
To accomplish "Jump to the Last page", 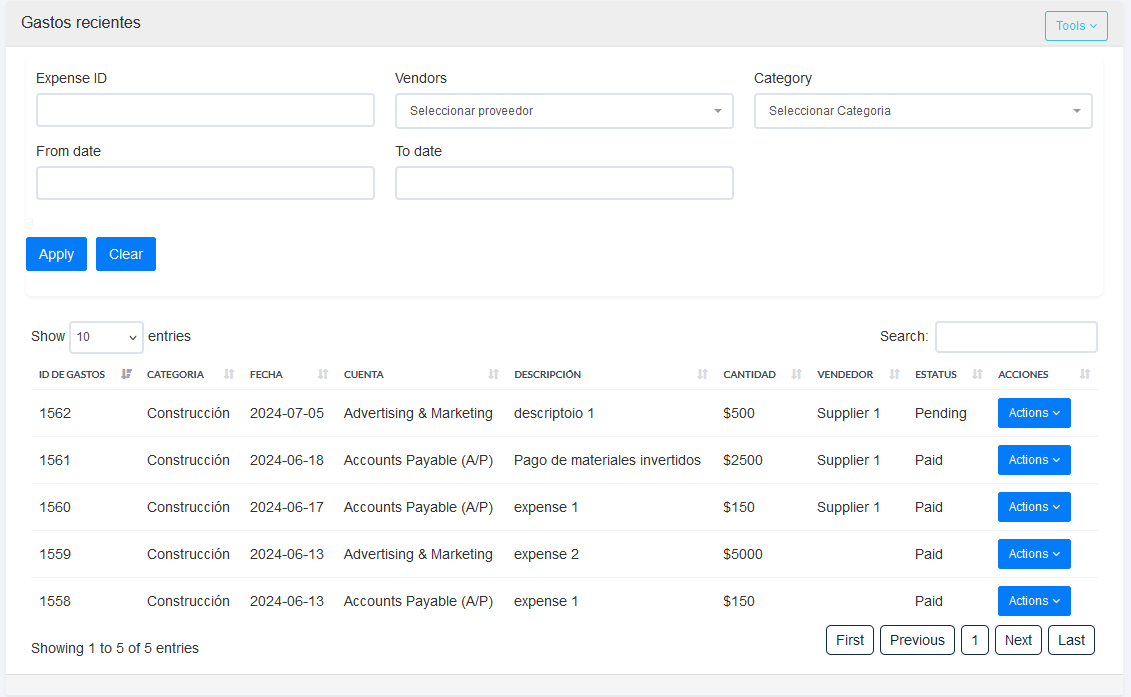I will 1071,640.
